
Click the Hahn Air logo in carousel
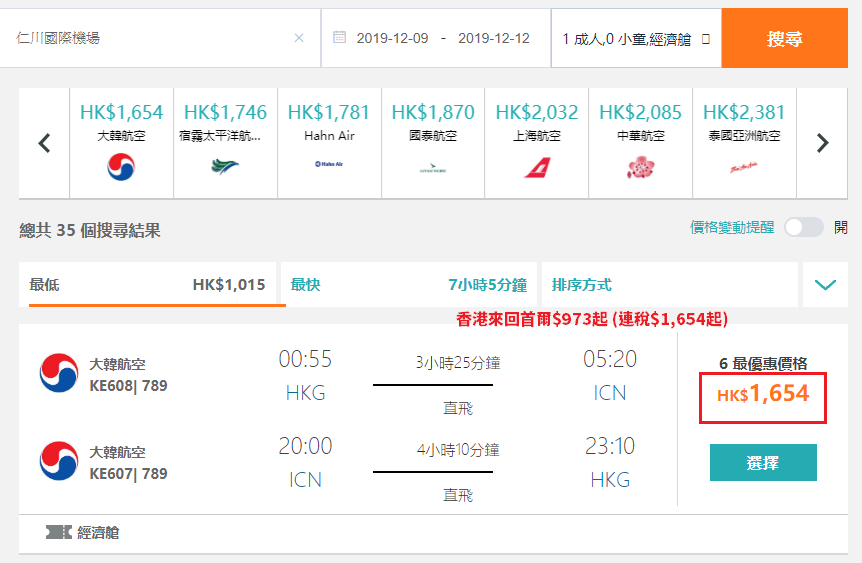(329, 164)
